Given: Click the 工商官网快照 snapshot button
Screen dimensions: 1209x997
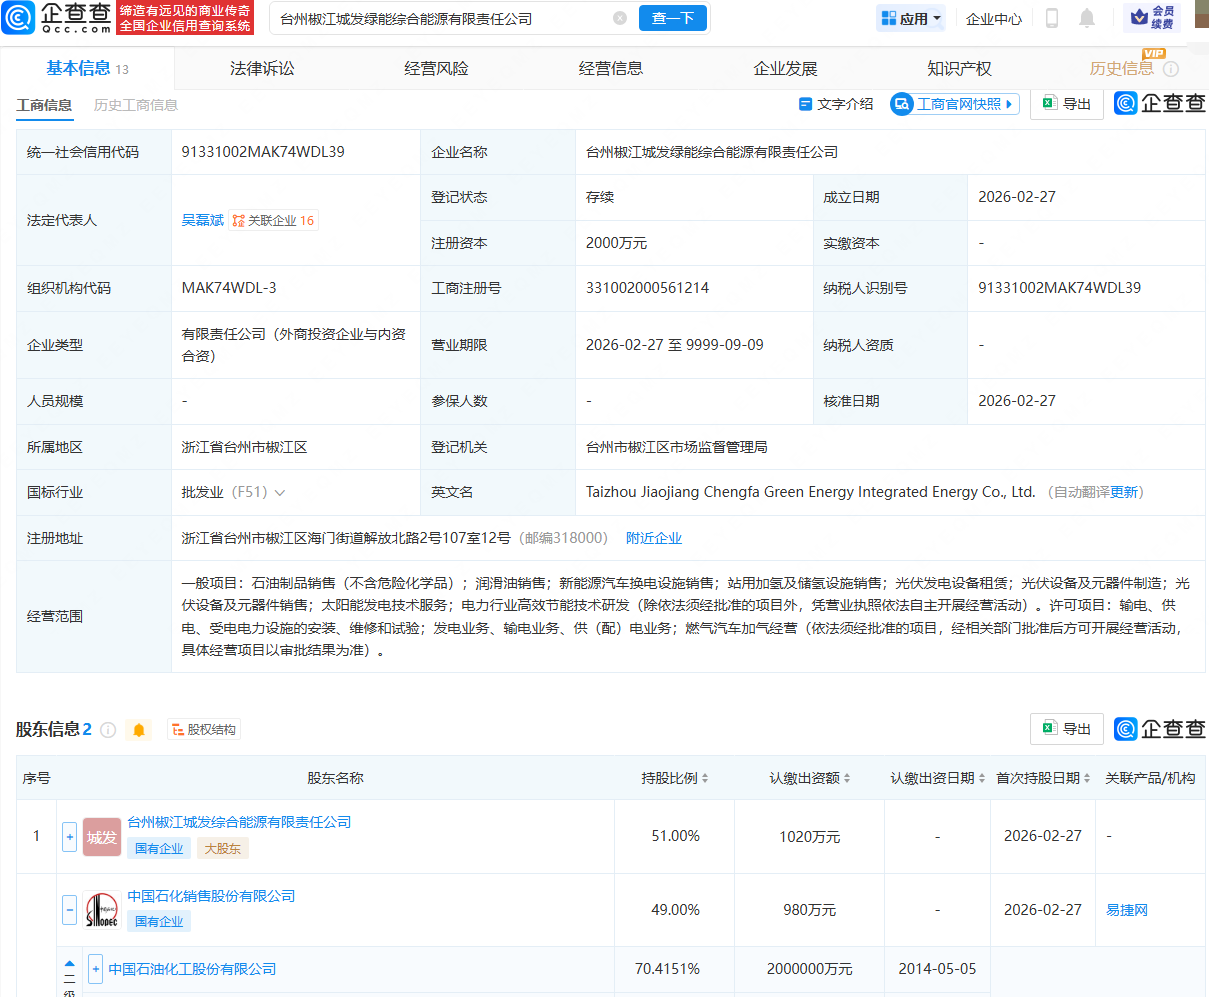Looking at the screenshot, I should [x=953, y=104].
